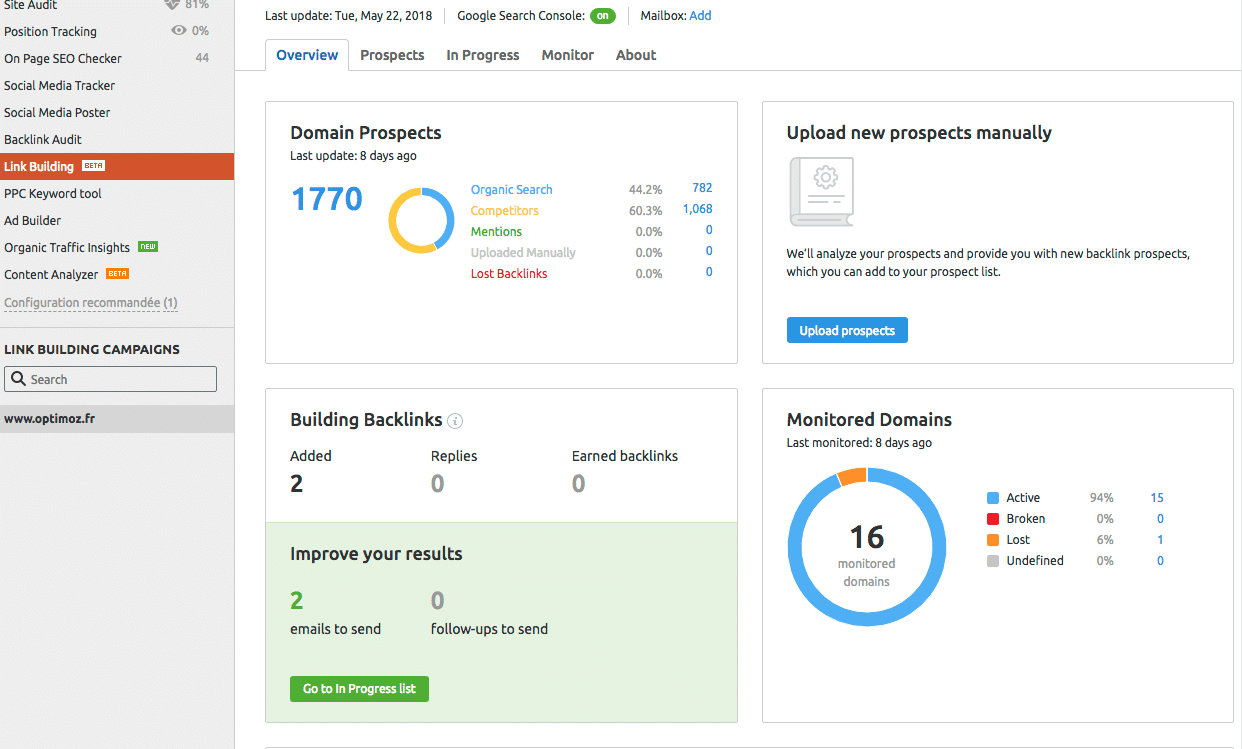Open Content Analyzer tool
The height and width of the screenshot is (749, 1242).
(51, 274)
